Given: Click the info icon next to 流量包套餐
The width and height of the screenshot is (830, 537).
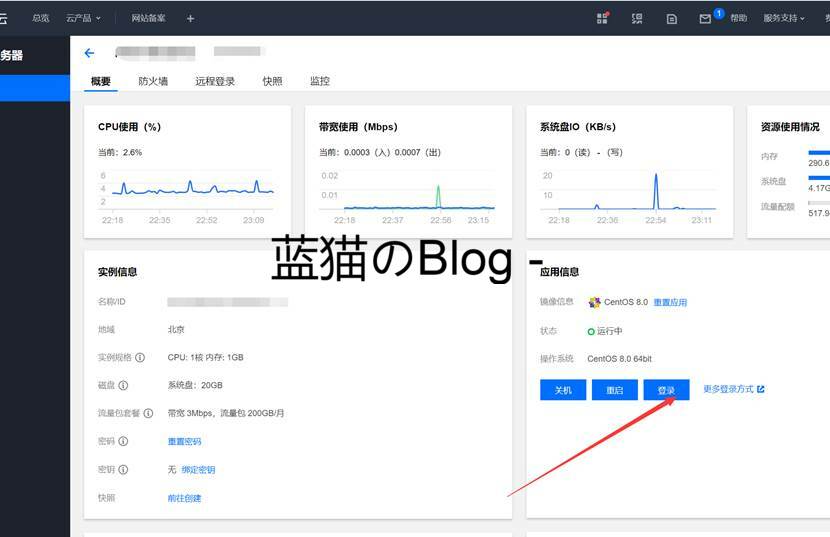Looking at the screenshot, I should 148,413.
